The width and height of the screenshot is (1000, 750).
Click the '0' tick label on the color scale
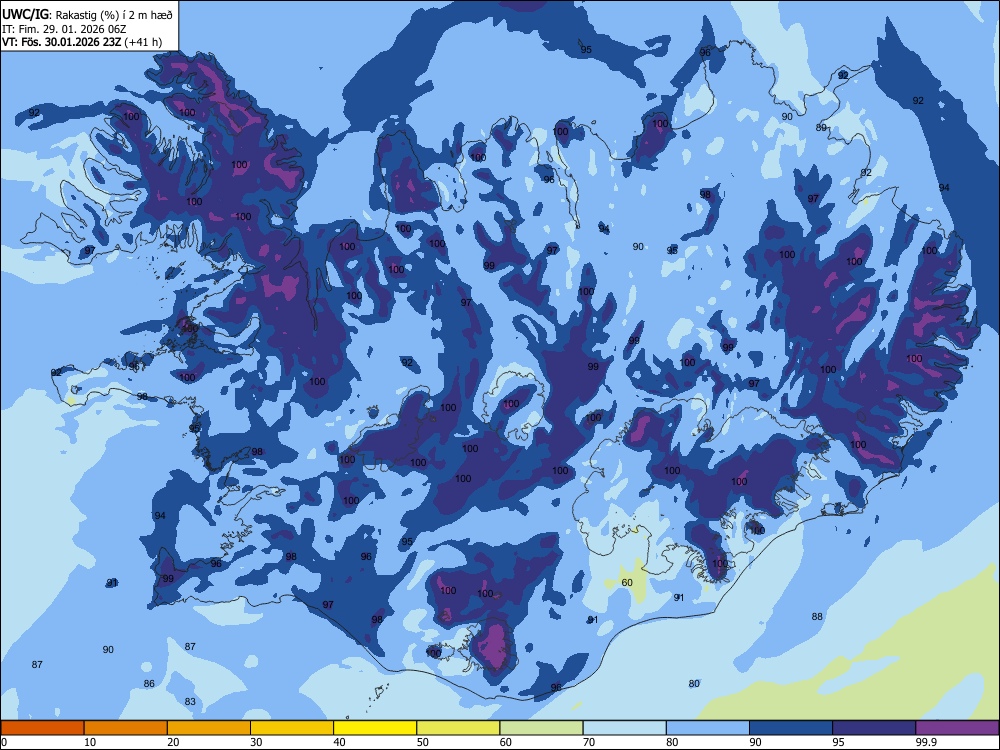tap(4, 742)
